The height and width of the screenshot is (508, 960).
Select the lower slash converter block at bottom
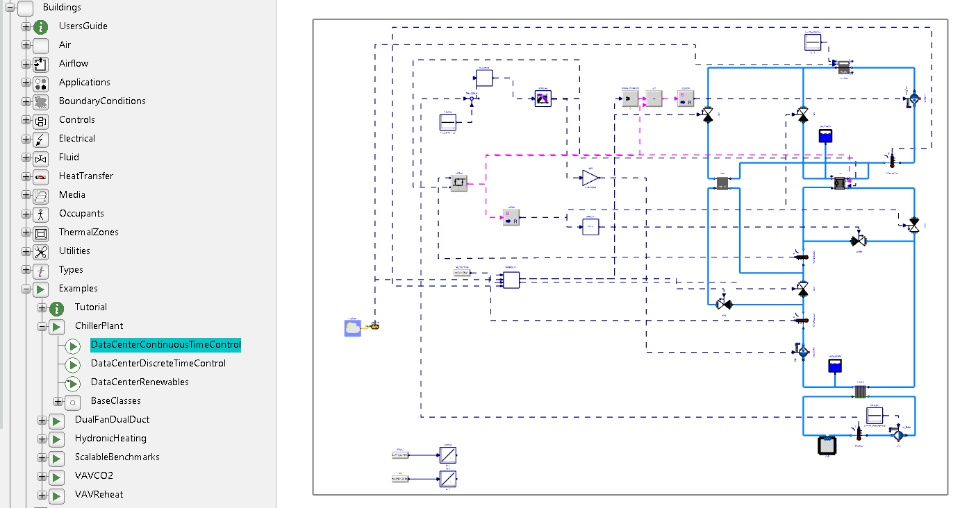448,478
